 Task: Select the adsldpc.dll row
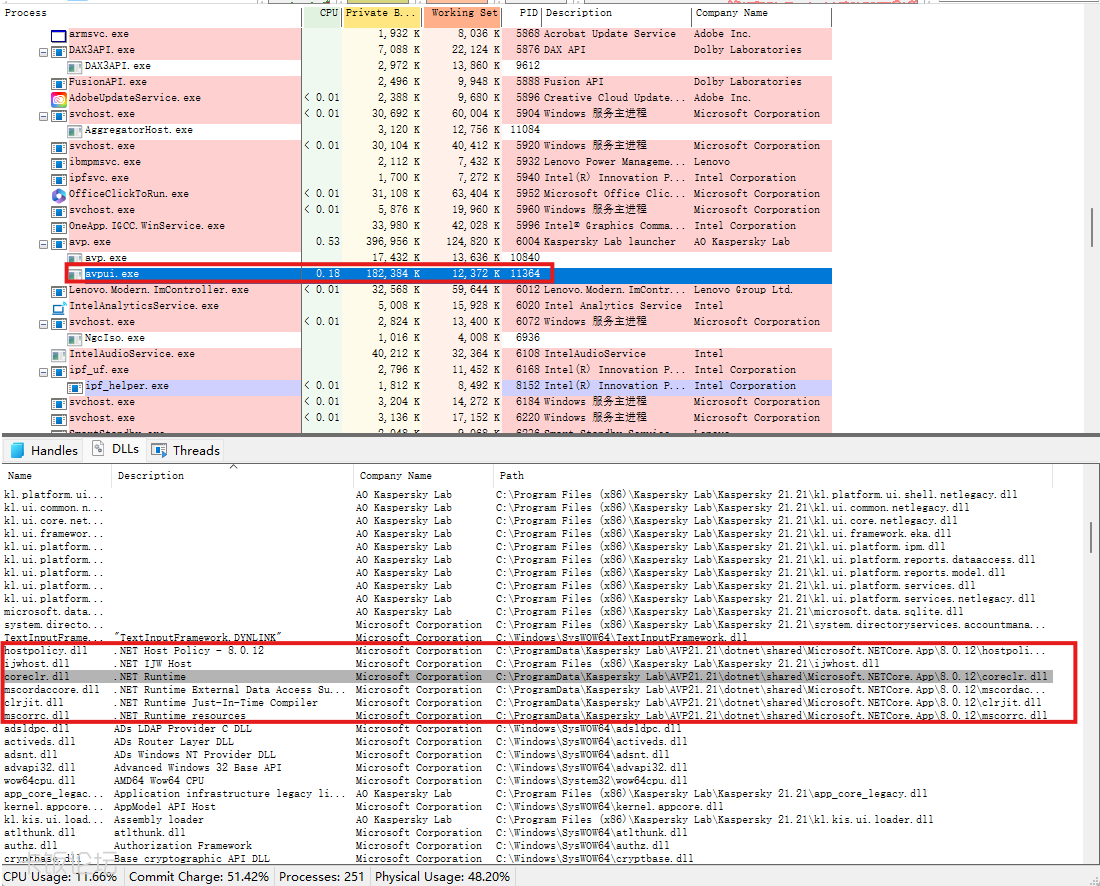point(526,729)
